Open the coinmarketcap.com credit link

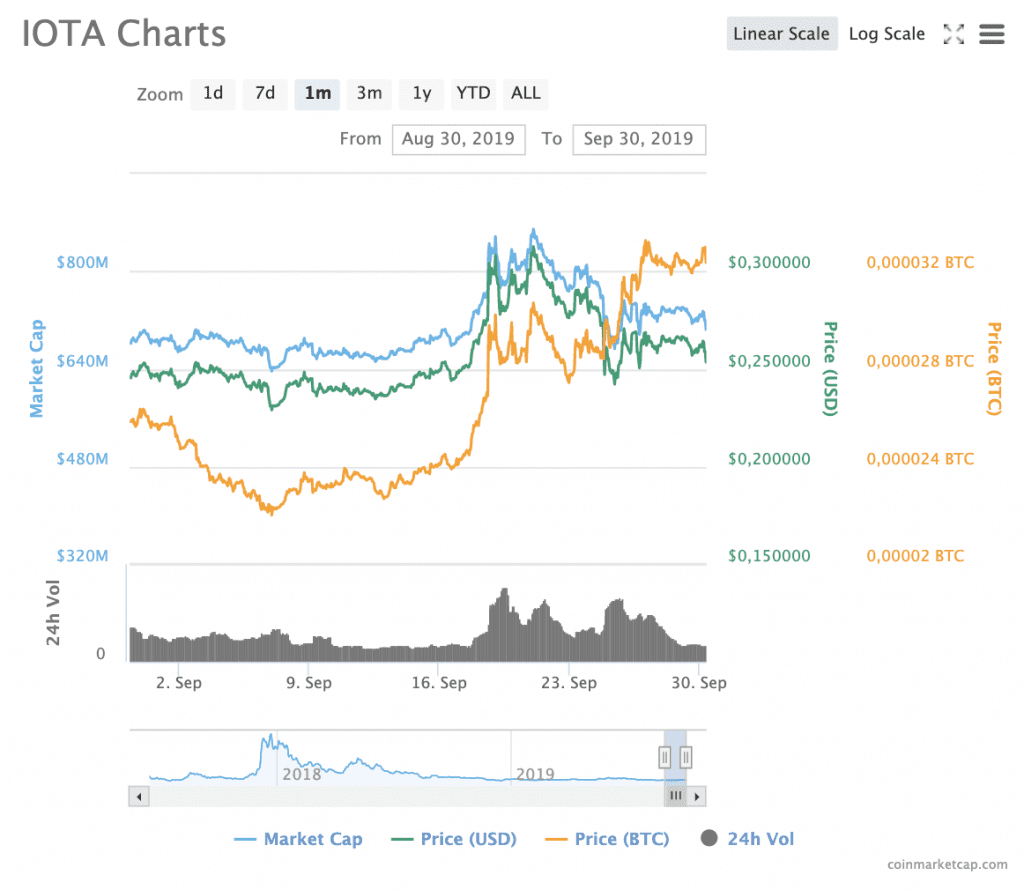(x=947, y=865)
